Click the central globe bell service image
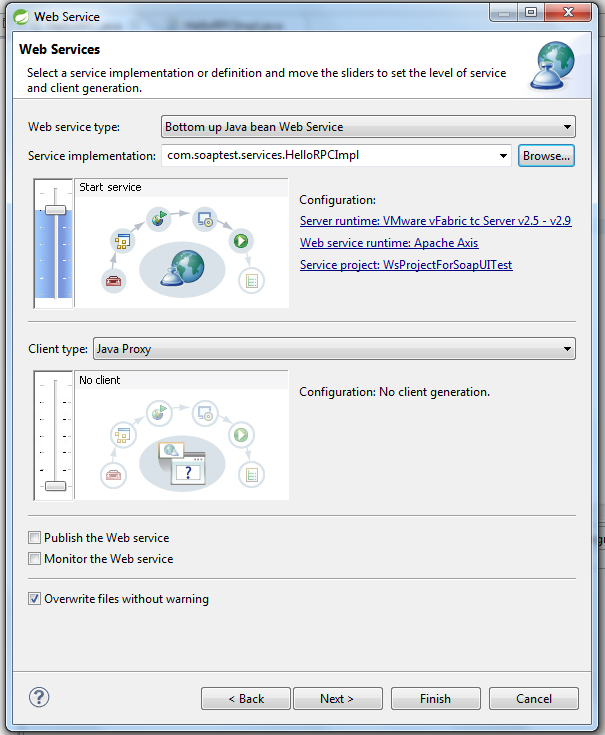Image resolution: width=605 pixels, height=735 pixels. click(x=182, y=269)
